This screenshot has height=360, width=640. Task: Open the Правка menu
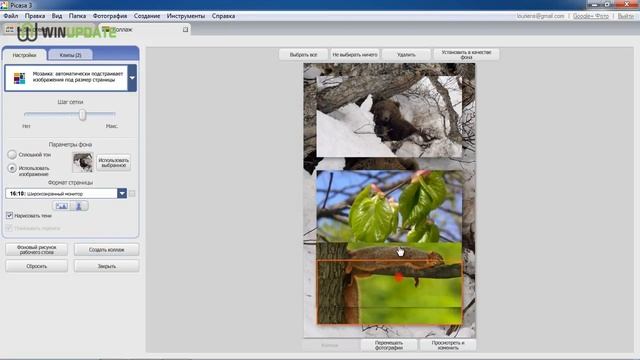[35, 16]
